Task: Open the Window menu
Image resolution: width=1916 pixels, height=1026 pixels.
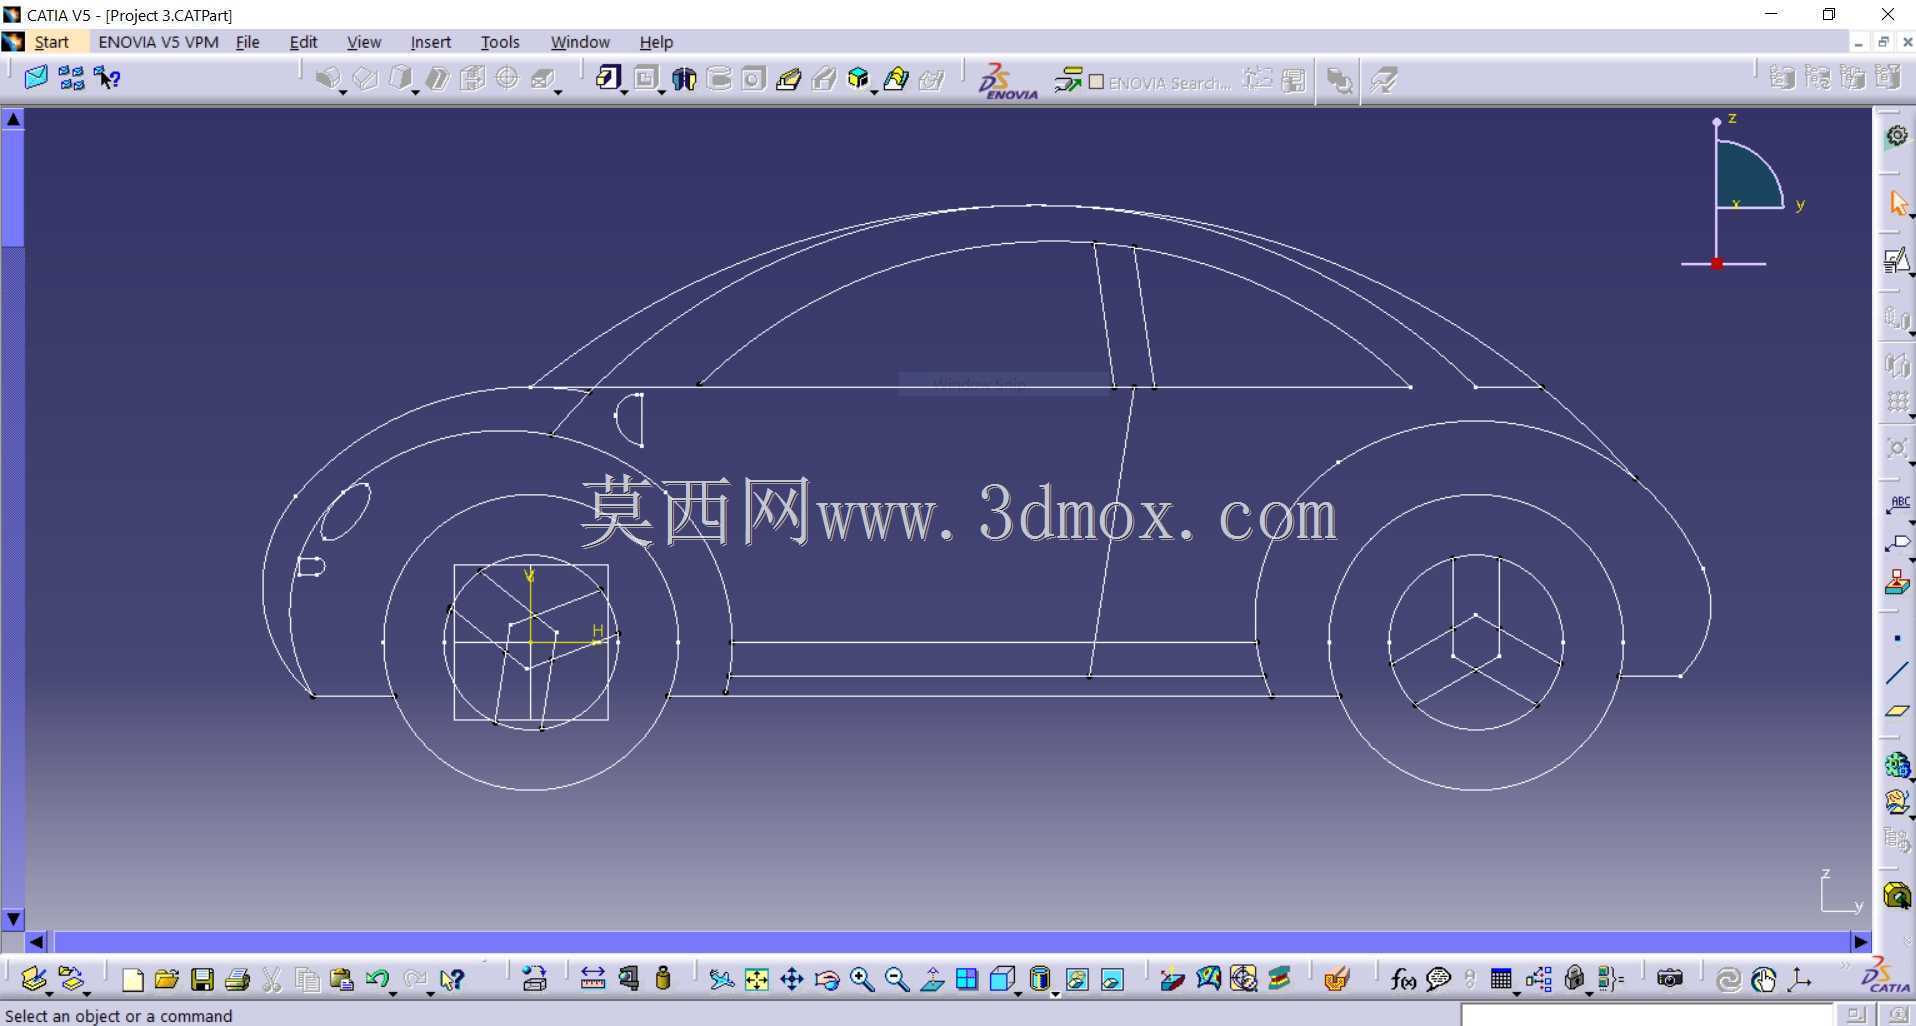Action: coord(580,42)
